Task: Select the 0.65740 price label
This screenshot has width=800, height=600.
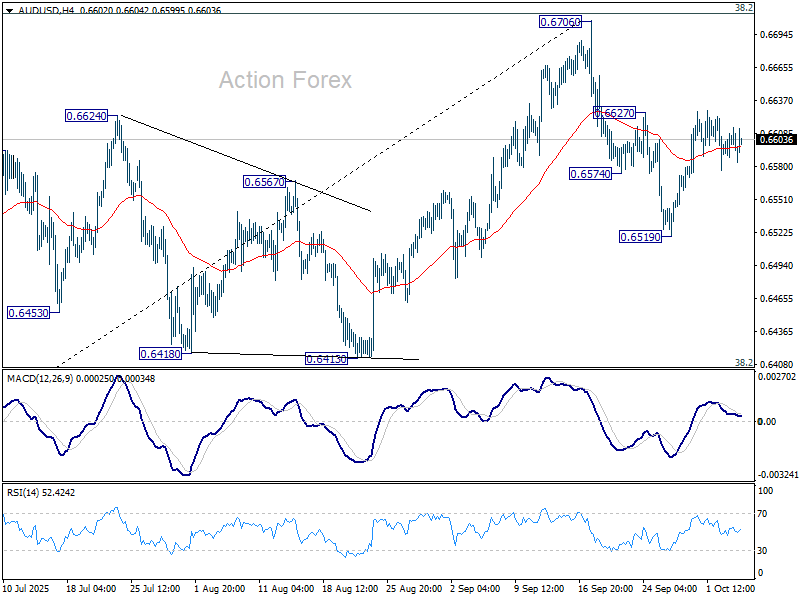Action: click(590, 174)
